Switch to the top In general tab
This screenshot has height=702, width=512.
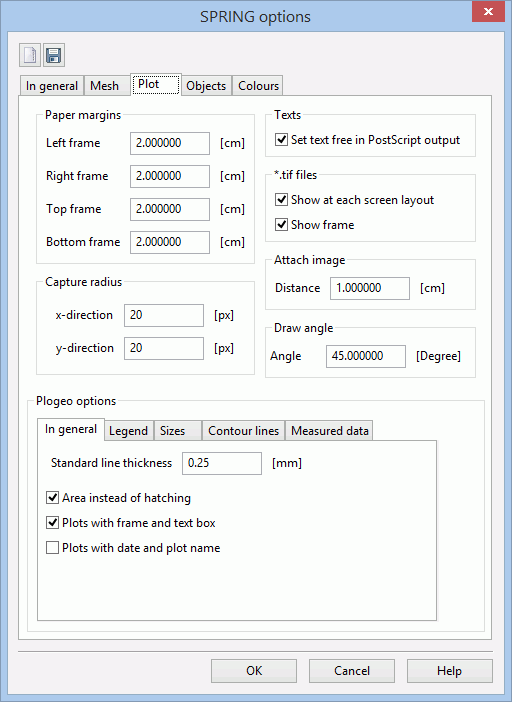[x=52, y=86]
